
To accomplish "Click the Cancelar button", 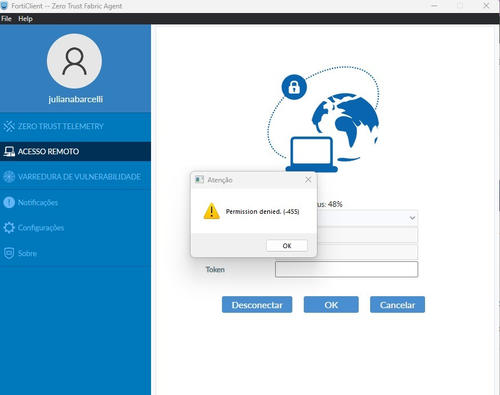I will tap(397, 305).
